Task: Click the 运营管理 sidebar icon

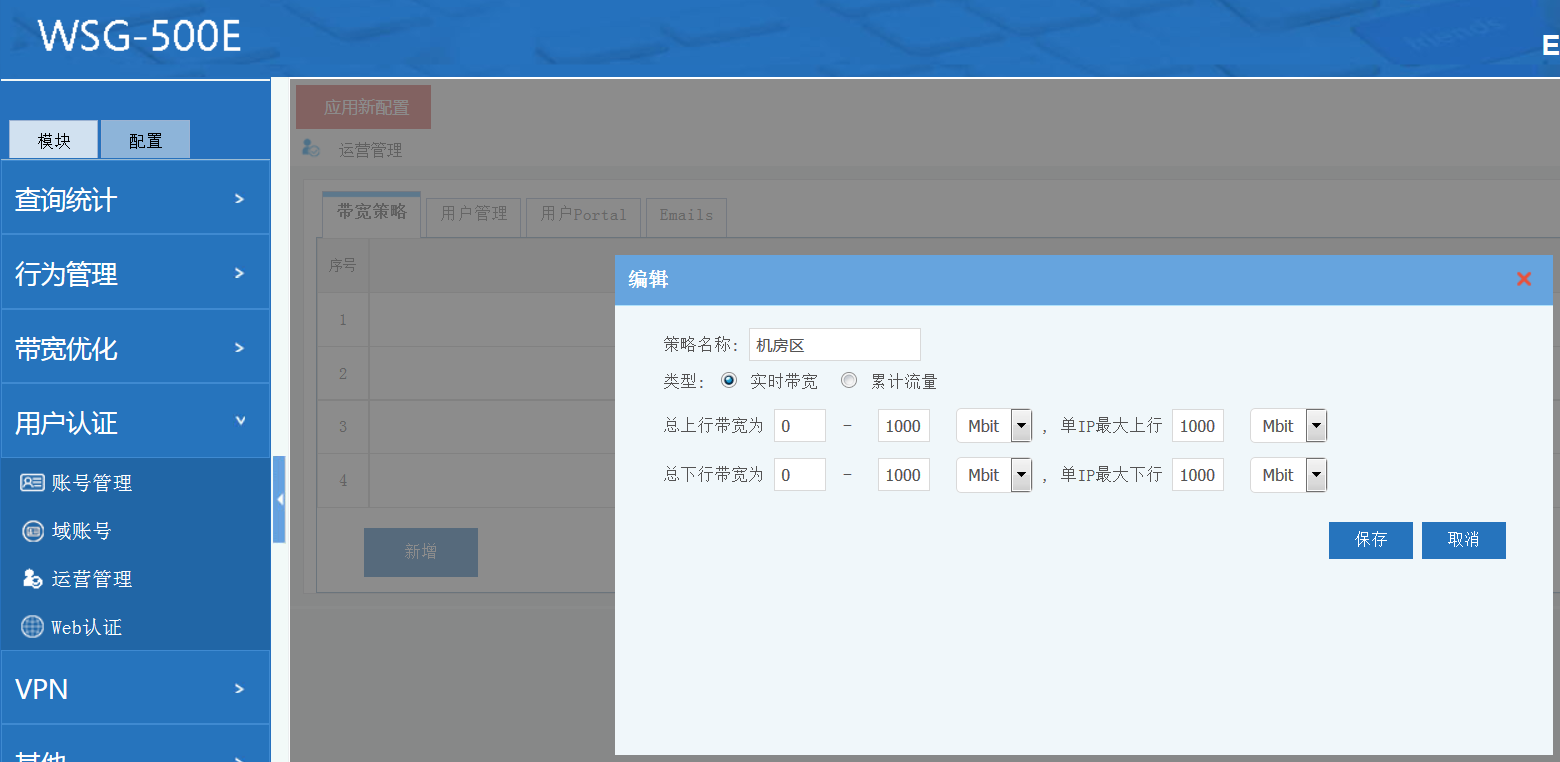Action: (x=32, y=579)
